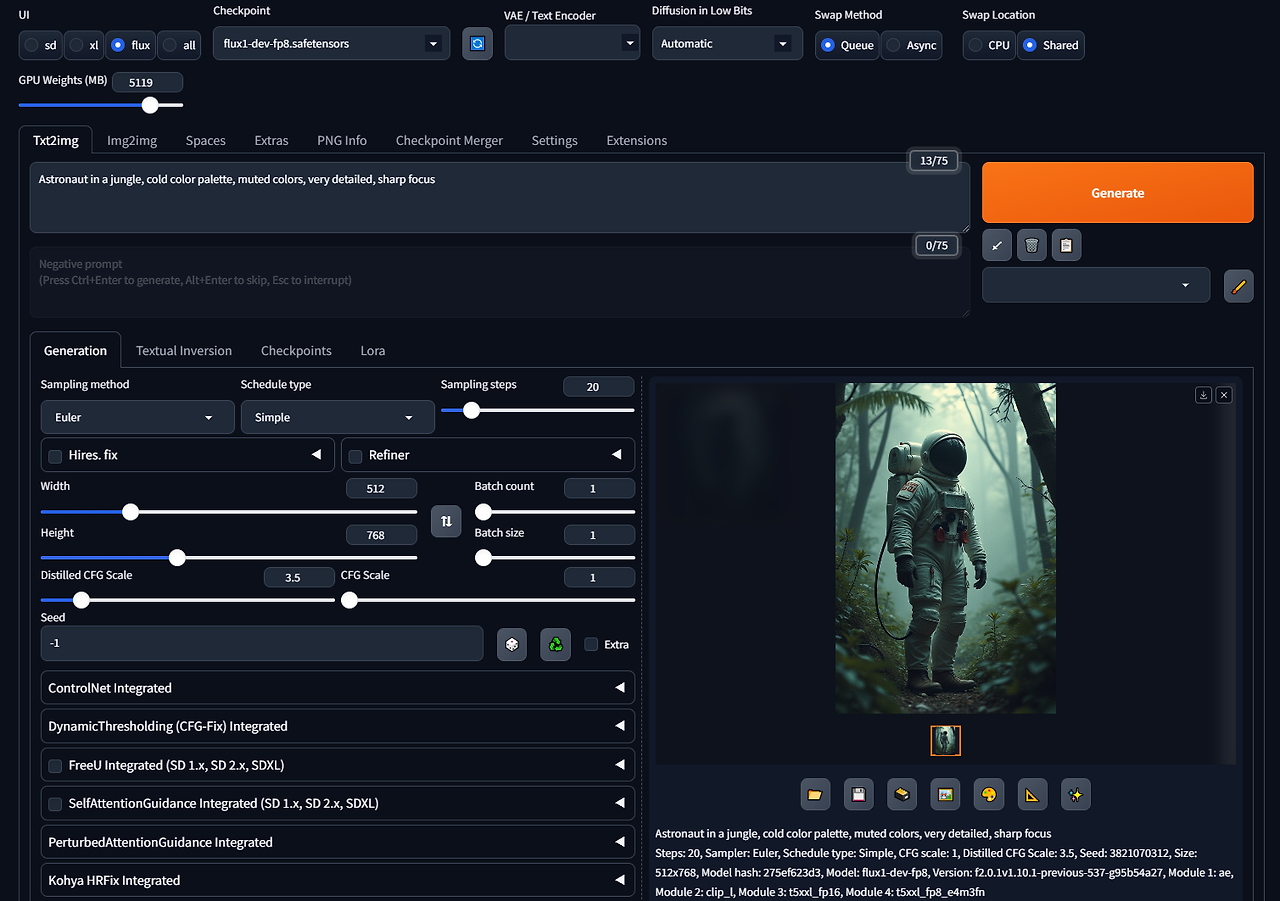Open the Extras tab
Viewport: 1280px width, 901px height.
pyautogui.click(x=271, y=140)
